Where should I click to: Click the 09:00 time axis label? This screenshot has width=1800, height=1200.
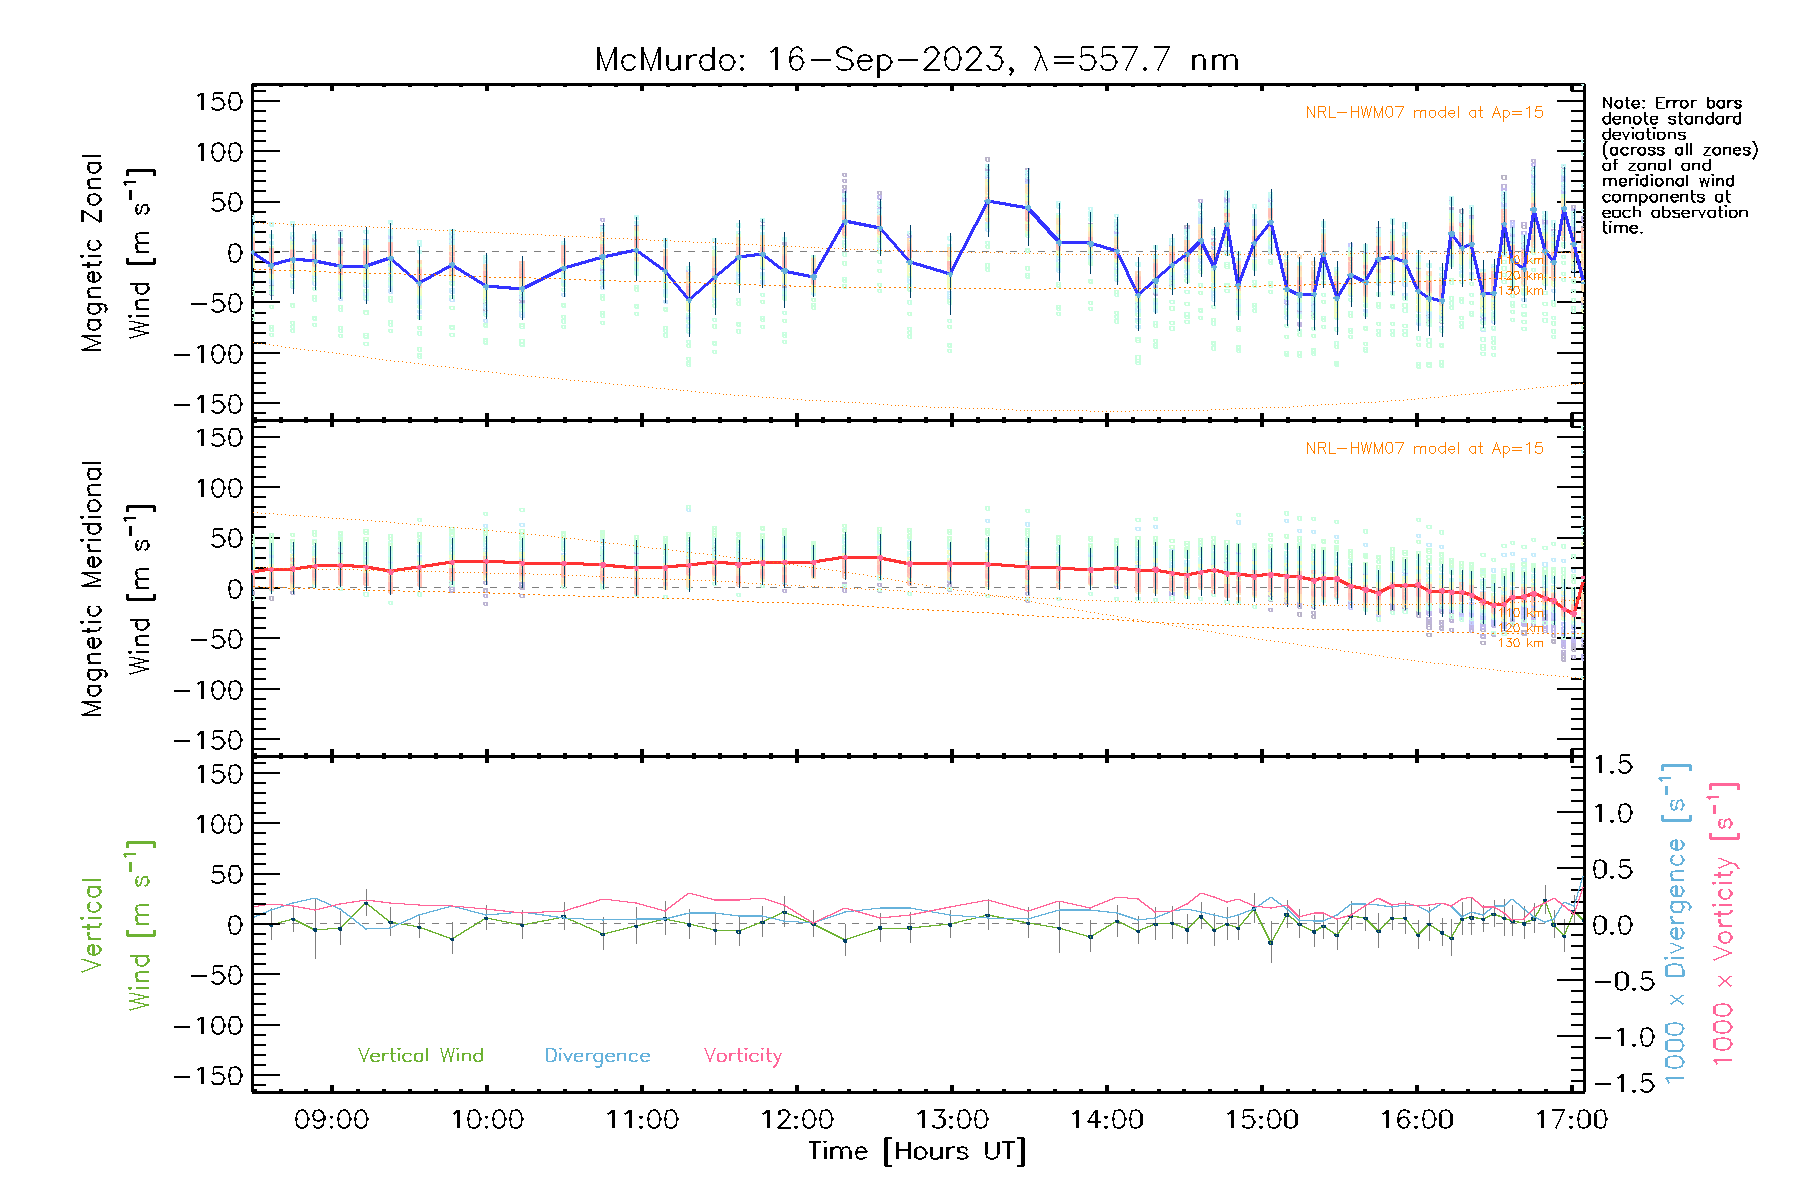point(331,1120)
